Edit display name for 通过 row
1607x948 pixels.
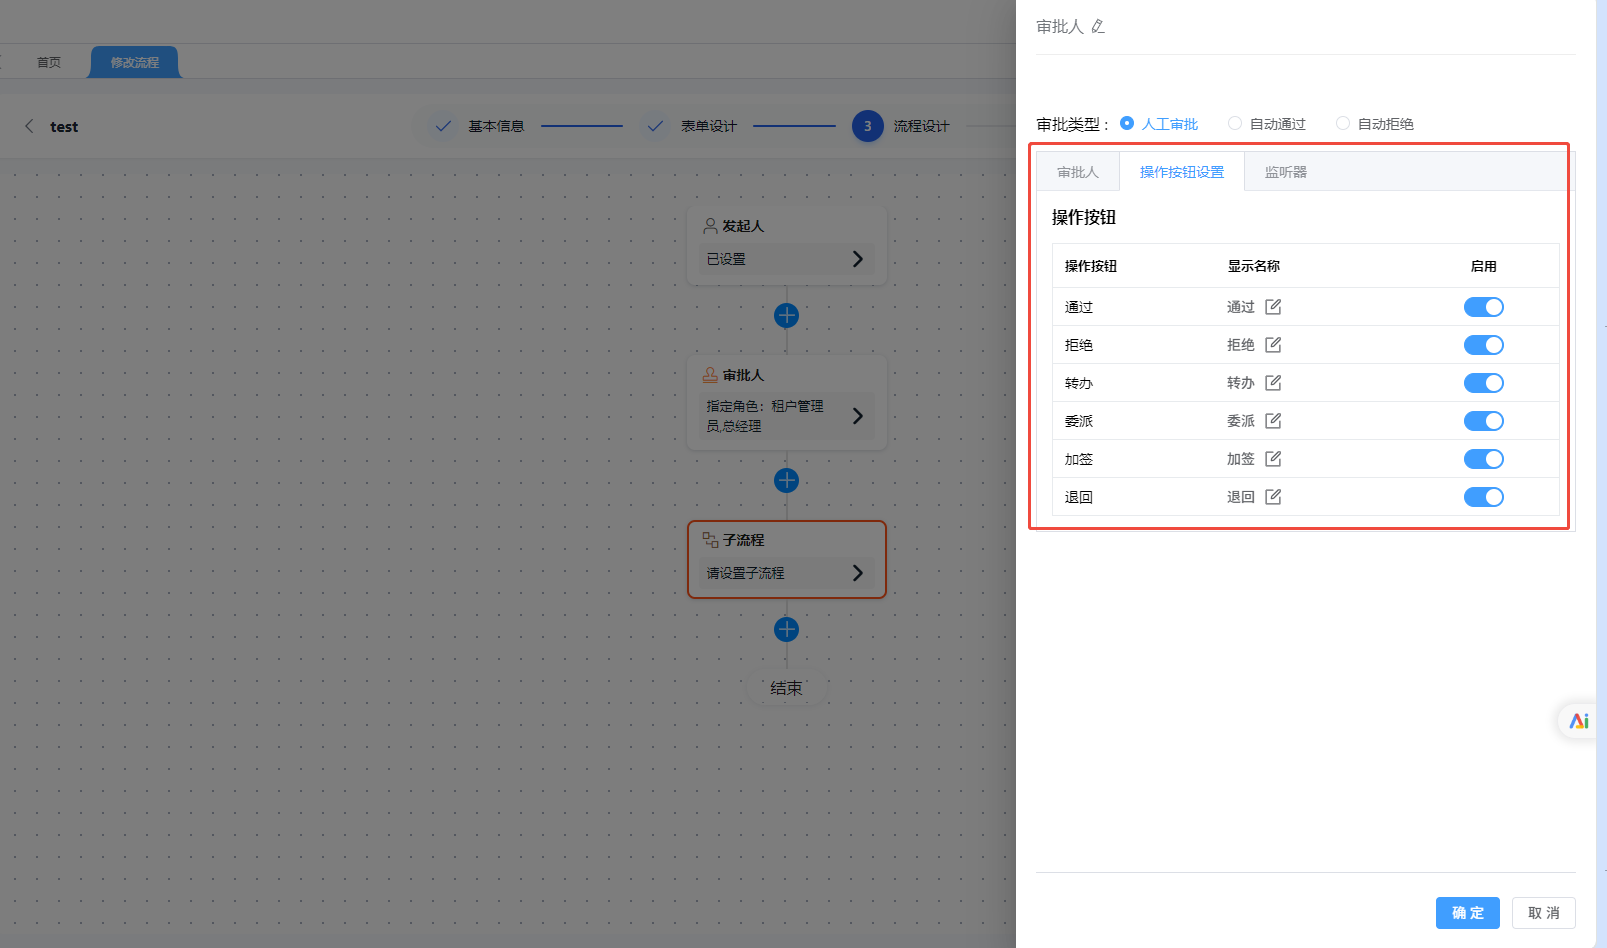point(1273,307)
